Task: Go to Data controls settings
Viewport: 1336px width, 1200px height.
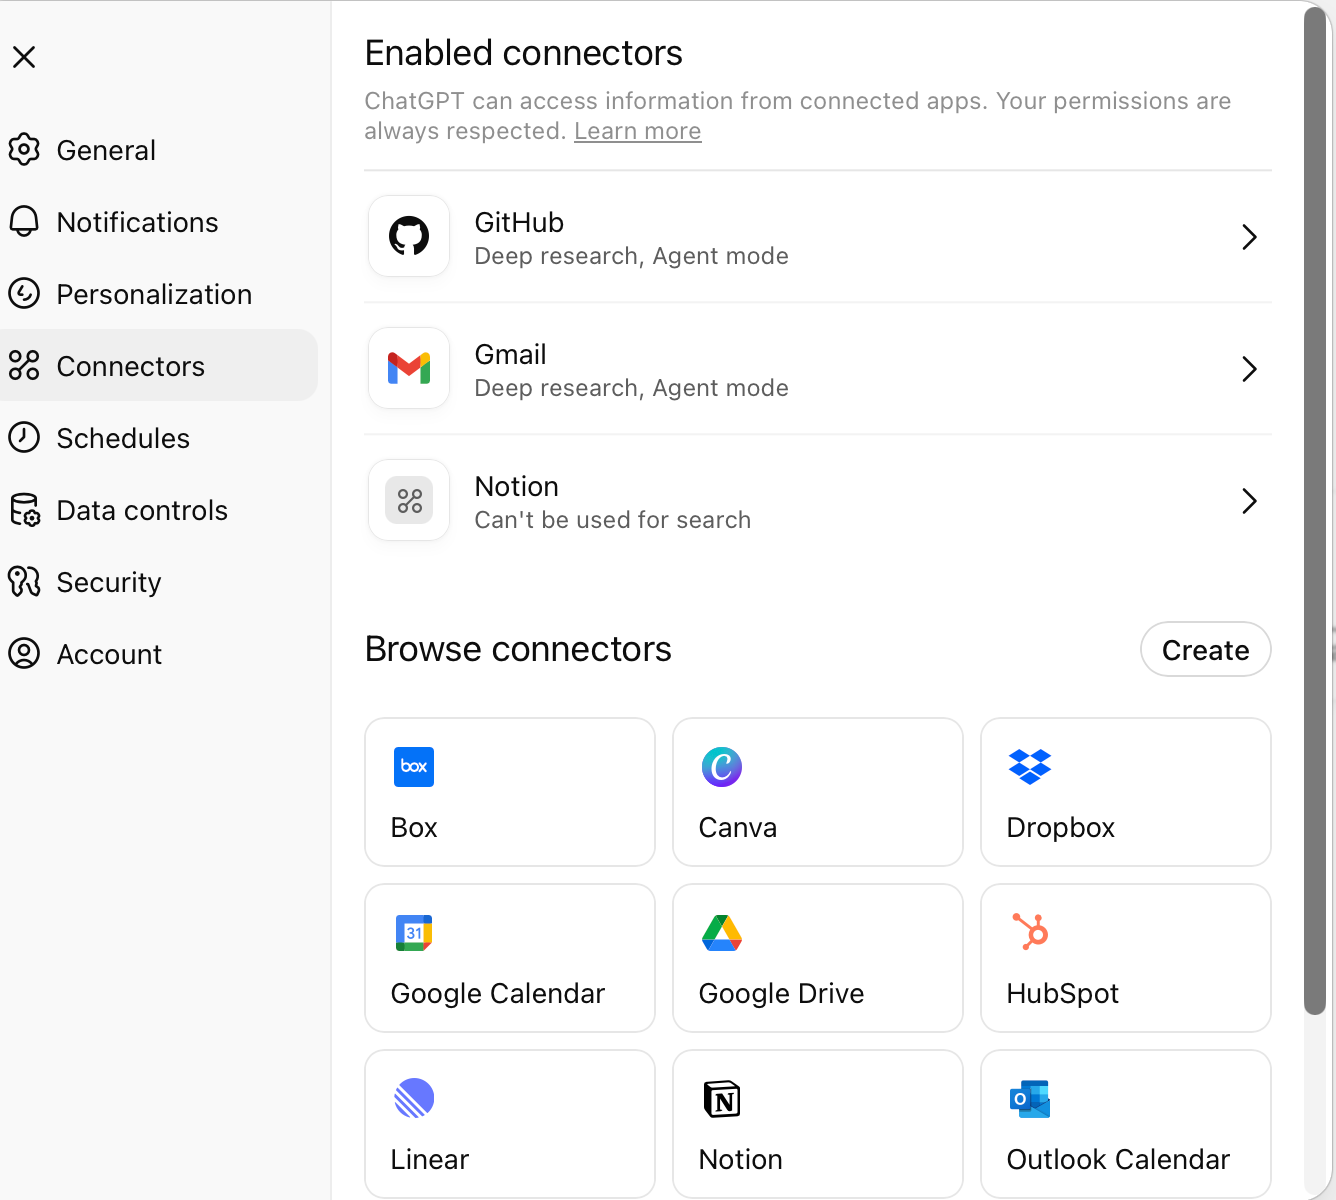Action: [159, 510]
